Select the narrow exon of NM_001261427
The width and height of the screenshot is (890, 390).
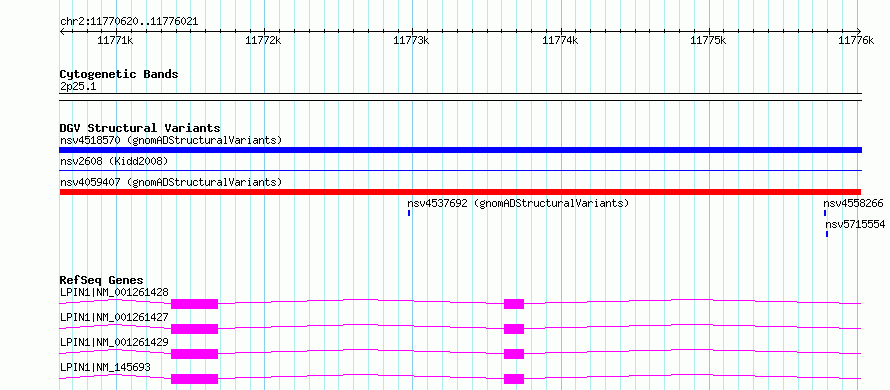[514, 329]
